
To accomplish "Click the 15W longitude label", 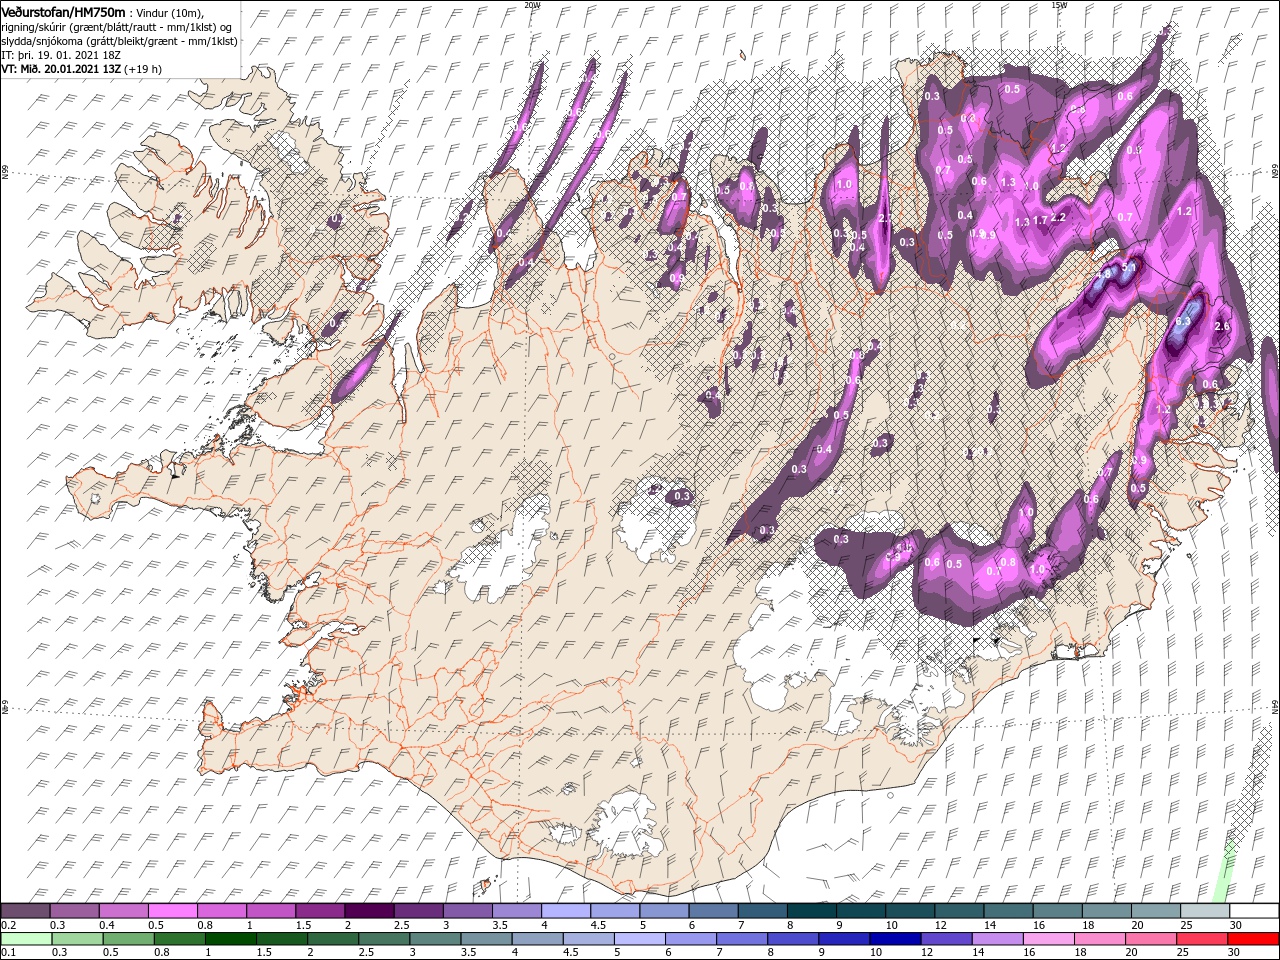I will (x=1059, y=5).
